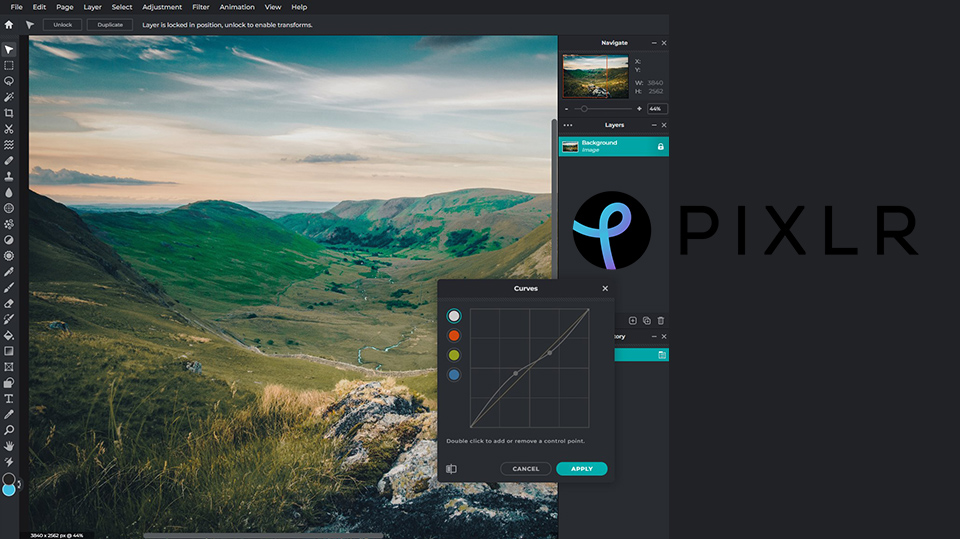
Task: Select the Text tool
Action: click(x=9, y=398)
